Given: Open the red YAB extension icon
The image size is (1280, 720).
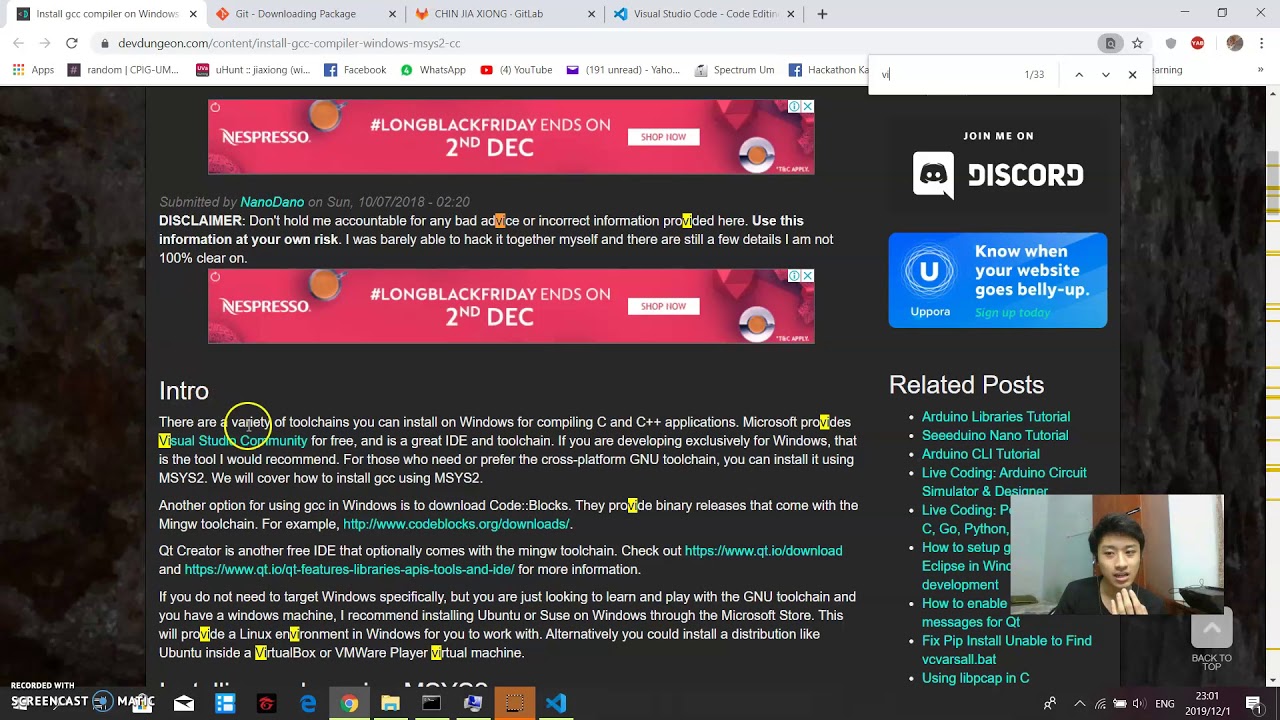Looking at the screenshot, I should [1198, 43].
